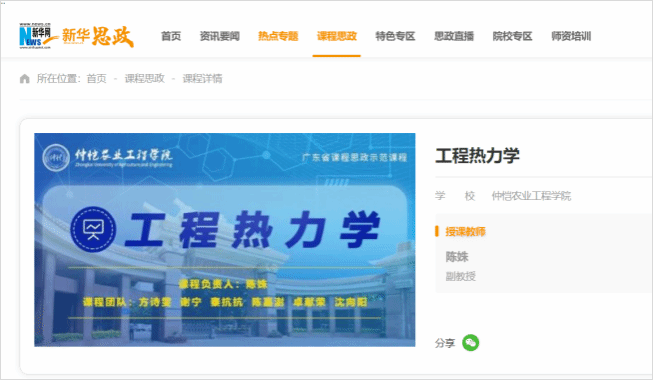Click the 首页 breadcrumb link
The image size is (654, 380).
click(x=96, y=78)
